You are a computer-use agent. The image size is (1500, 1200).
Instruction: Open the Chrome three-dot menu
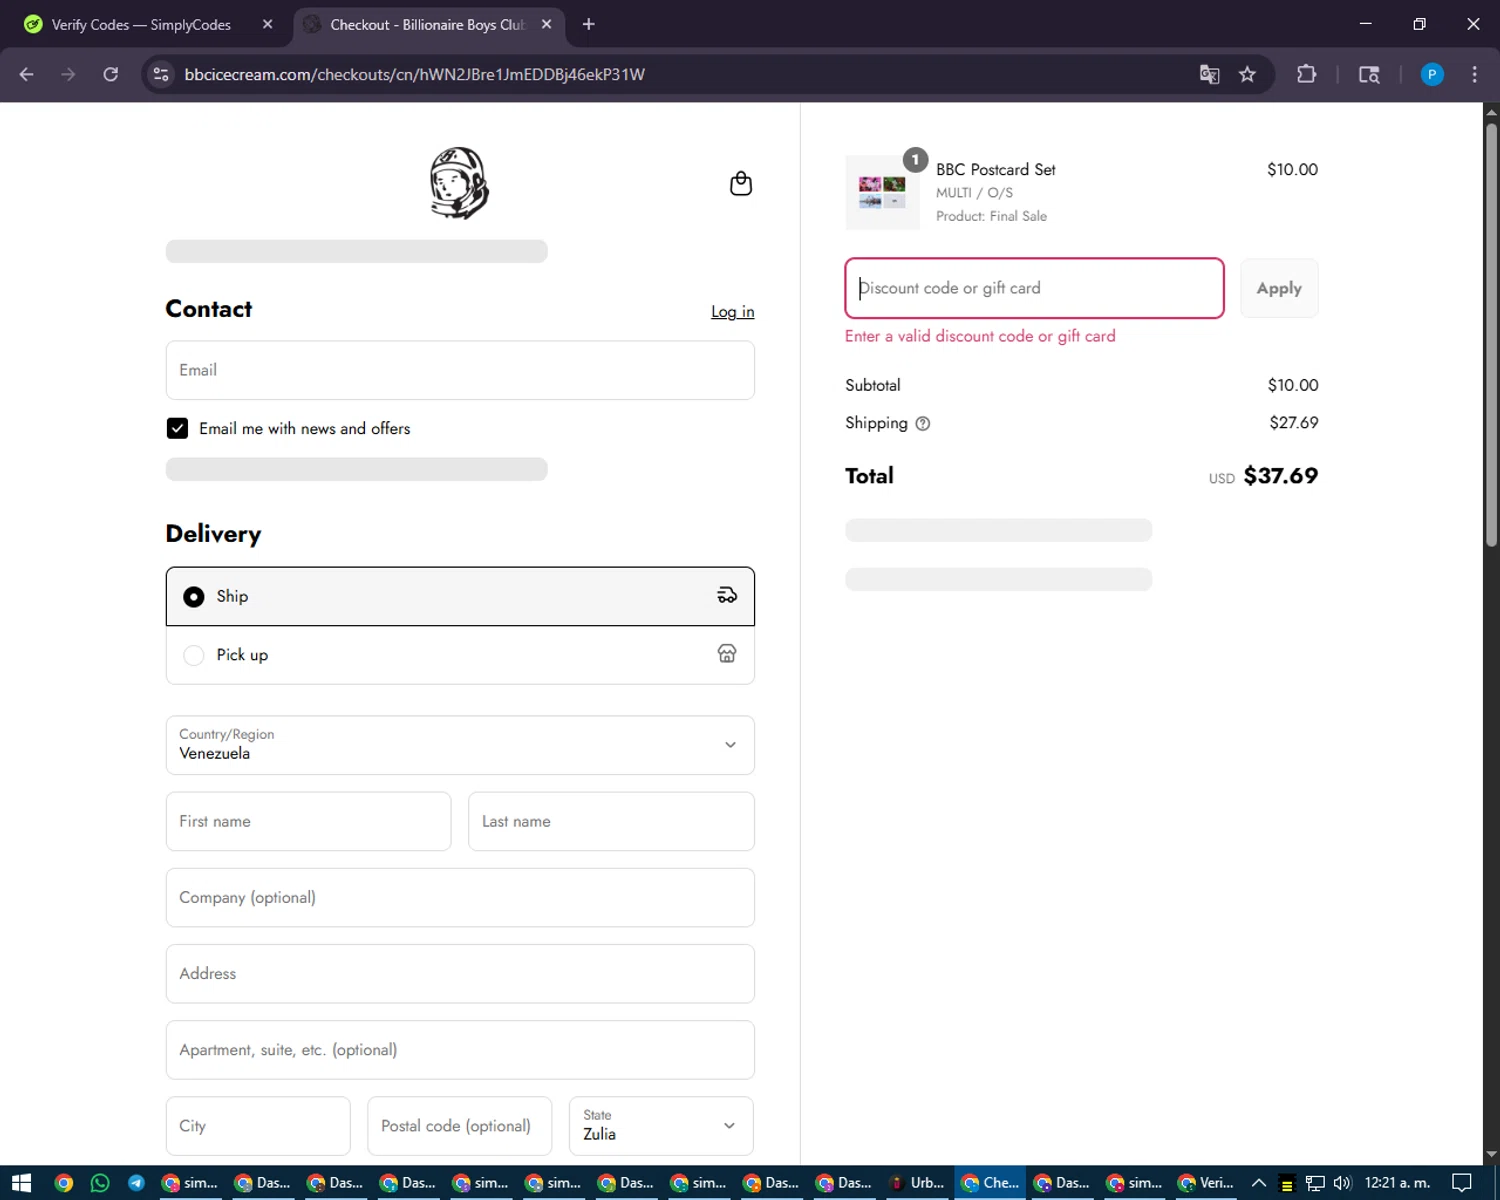[x=1474, y=74]
